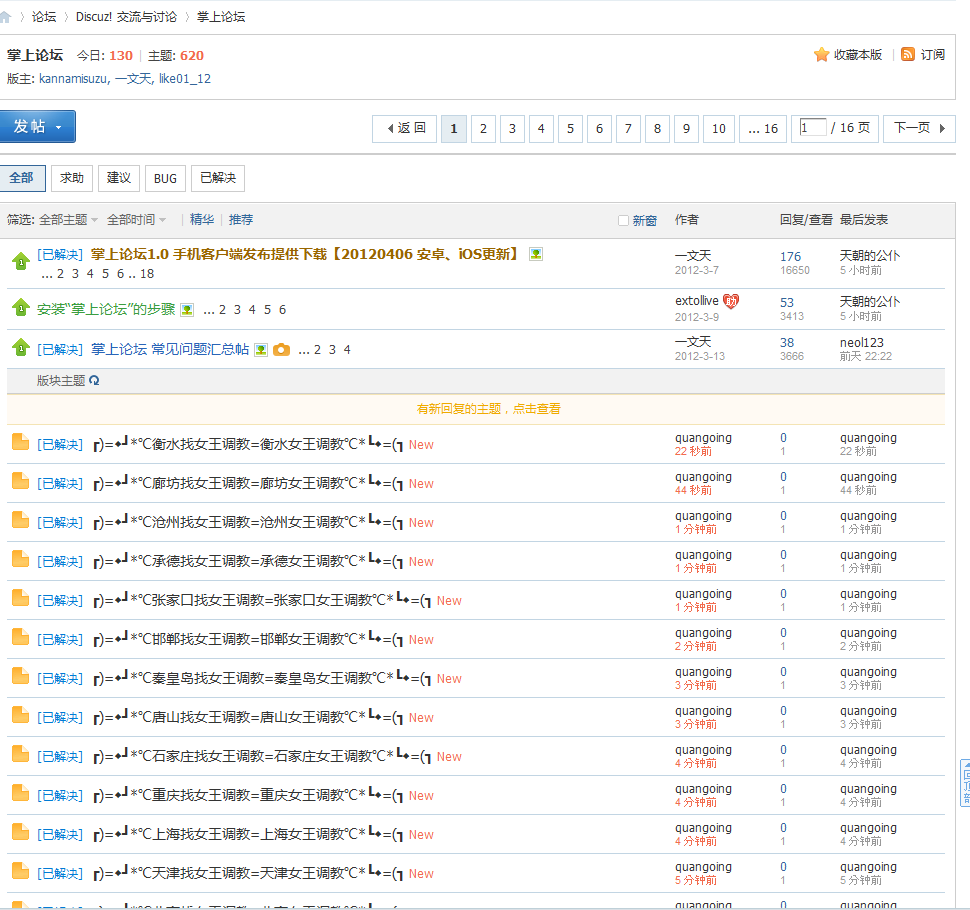Click the 下一页 next page button
This screenshot has height=910, width=970.
919,129
